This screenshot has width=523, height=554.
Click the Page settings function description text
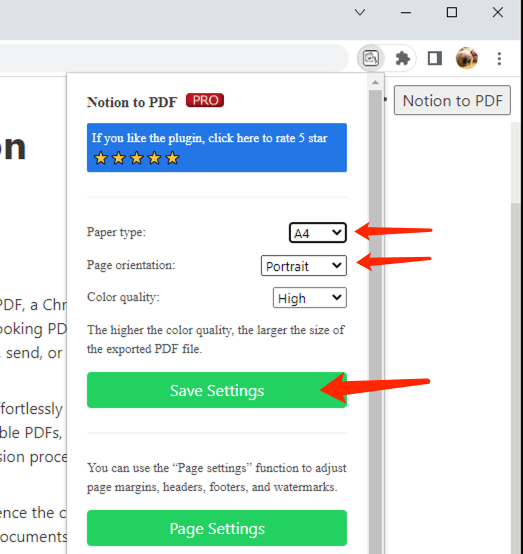[217, 477]
